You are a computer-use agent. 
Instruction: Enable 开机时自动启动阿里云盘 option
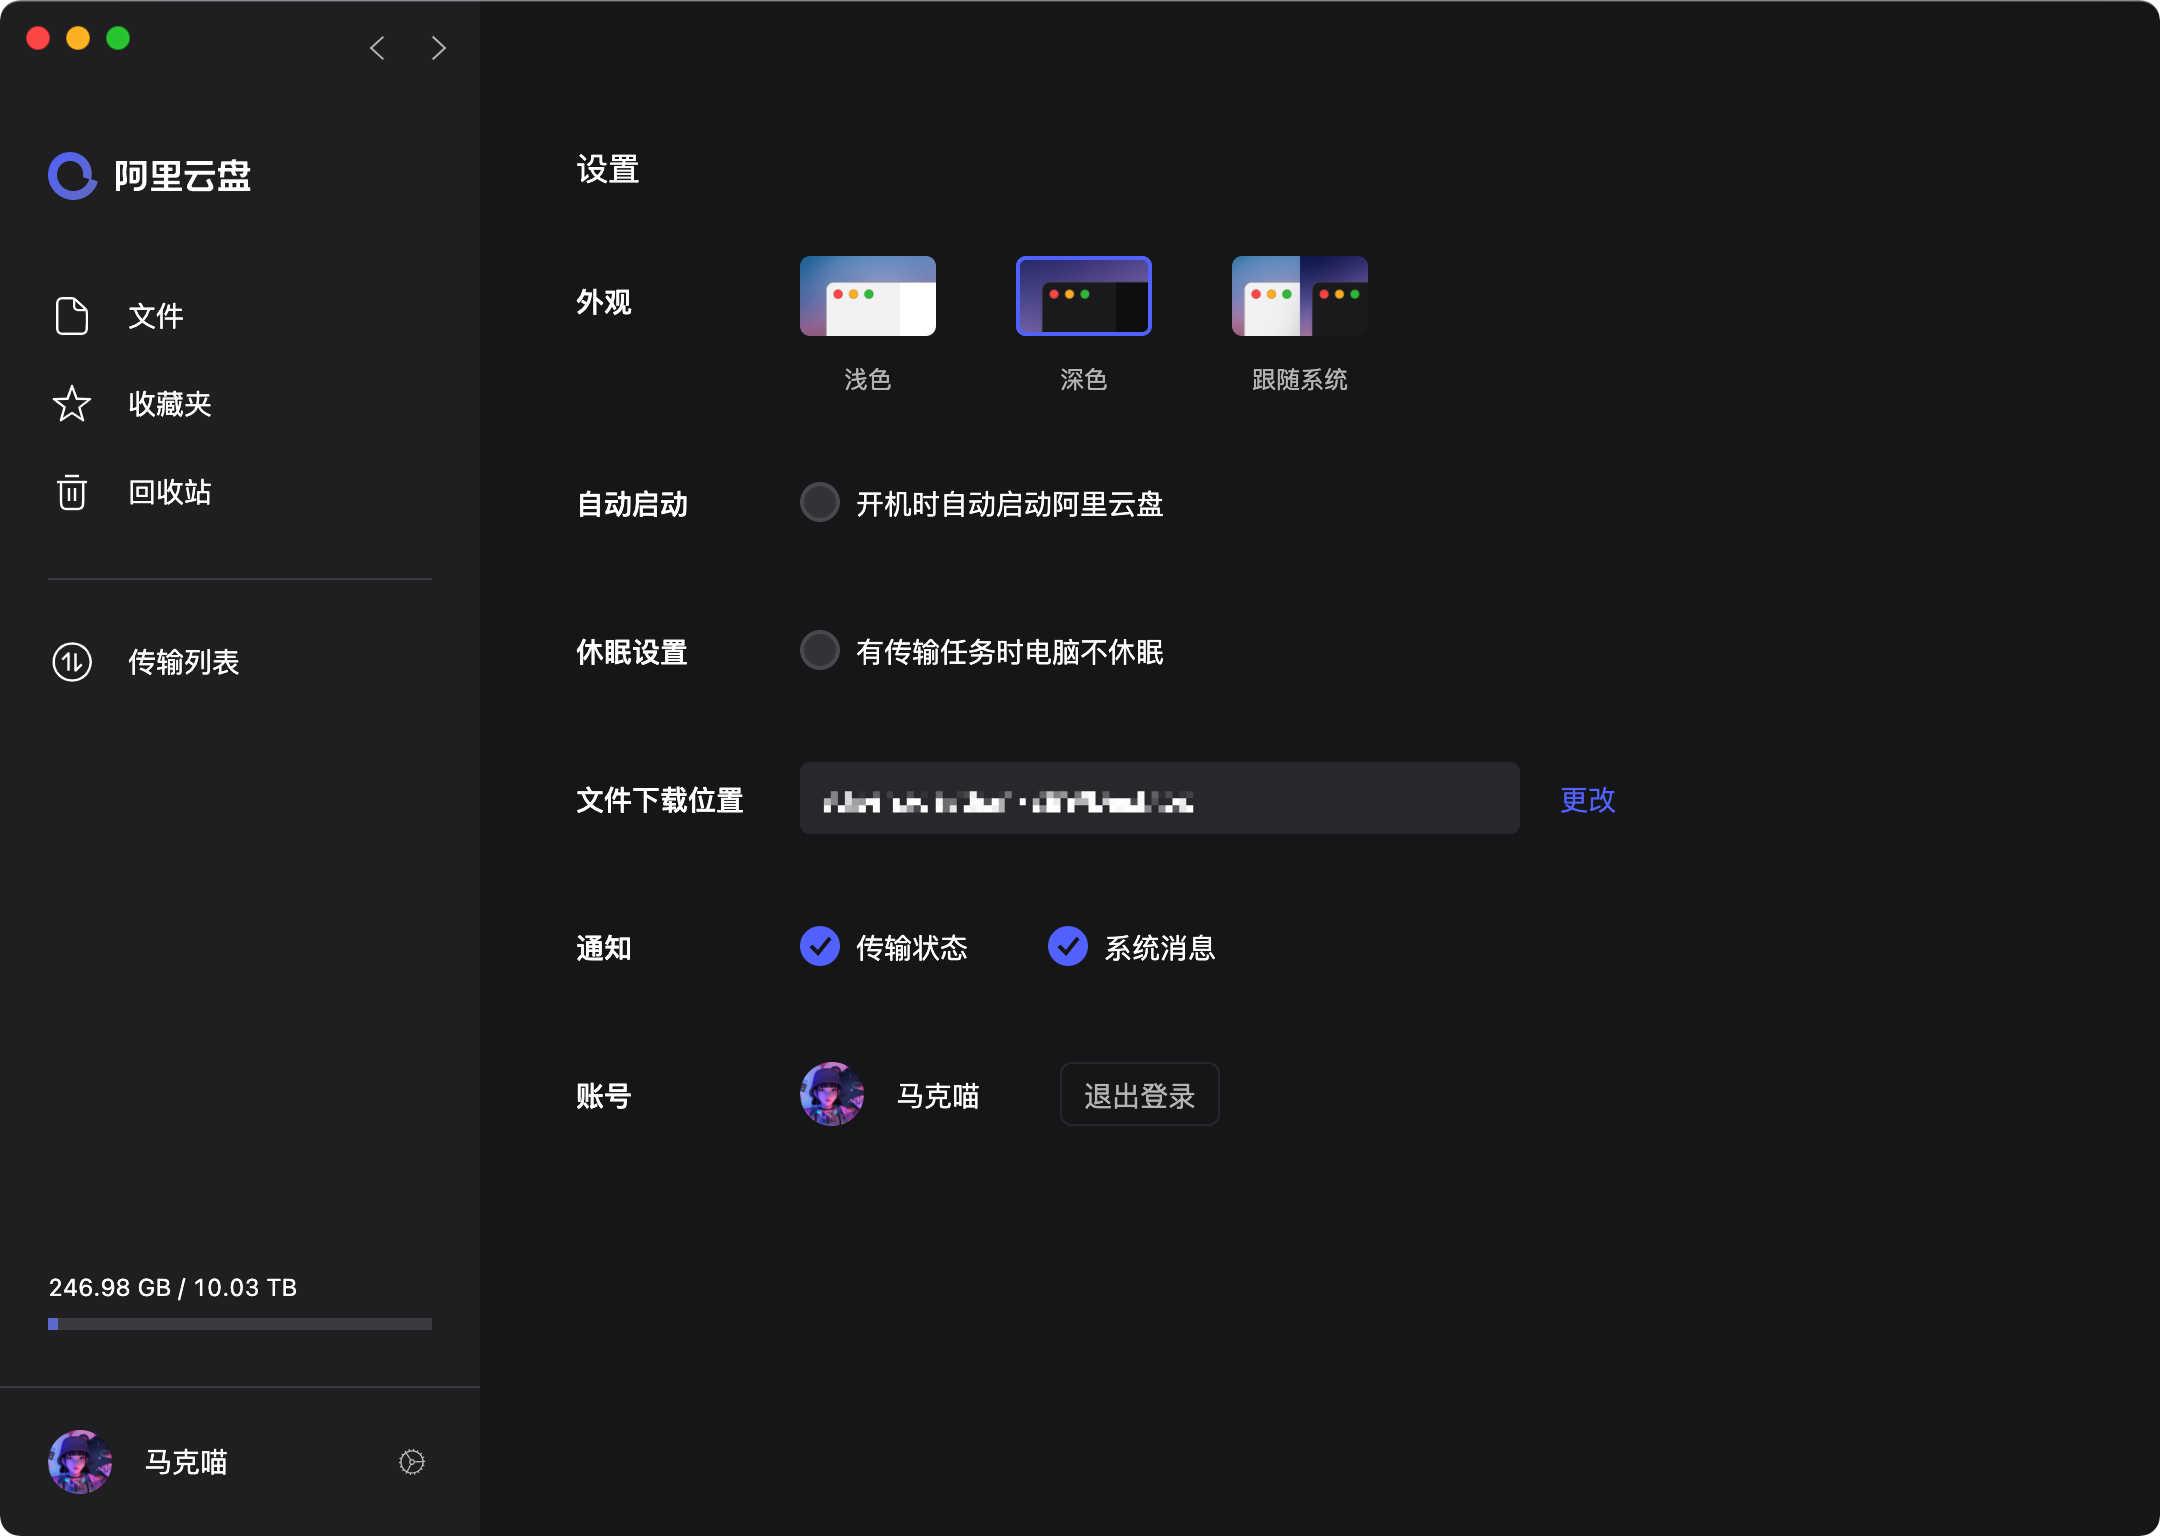click(x=820, y=503)
